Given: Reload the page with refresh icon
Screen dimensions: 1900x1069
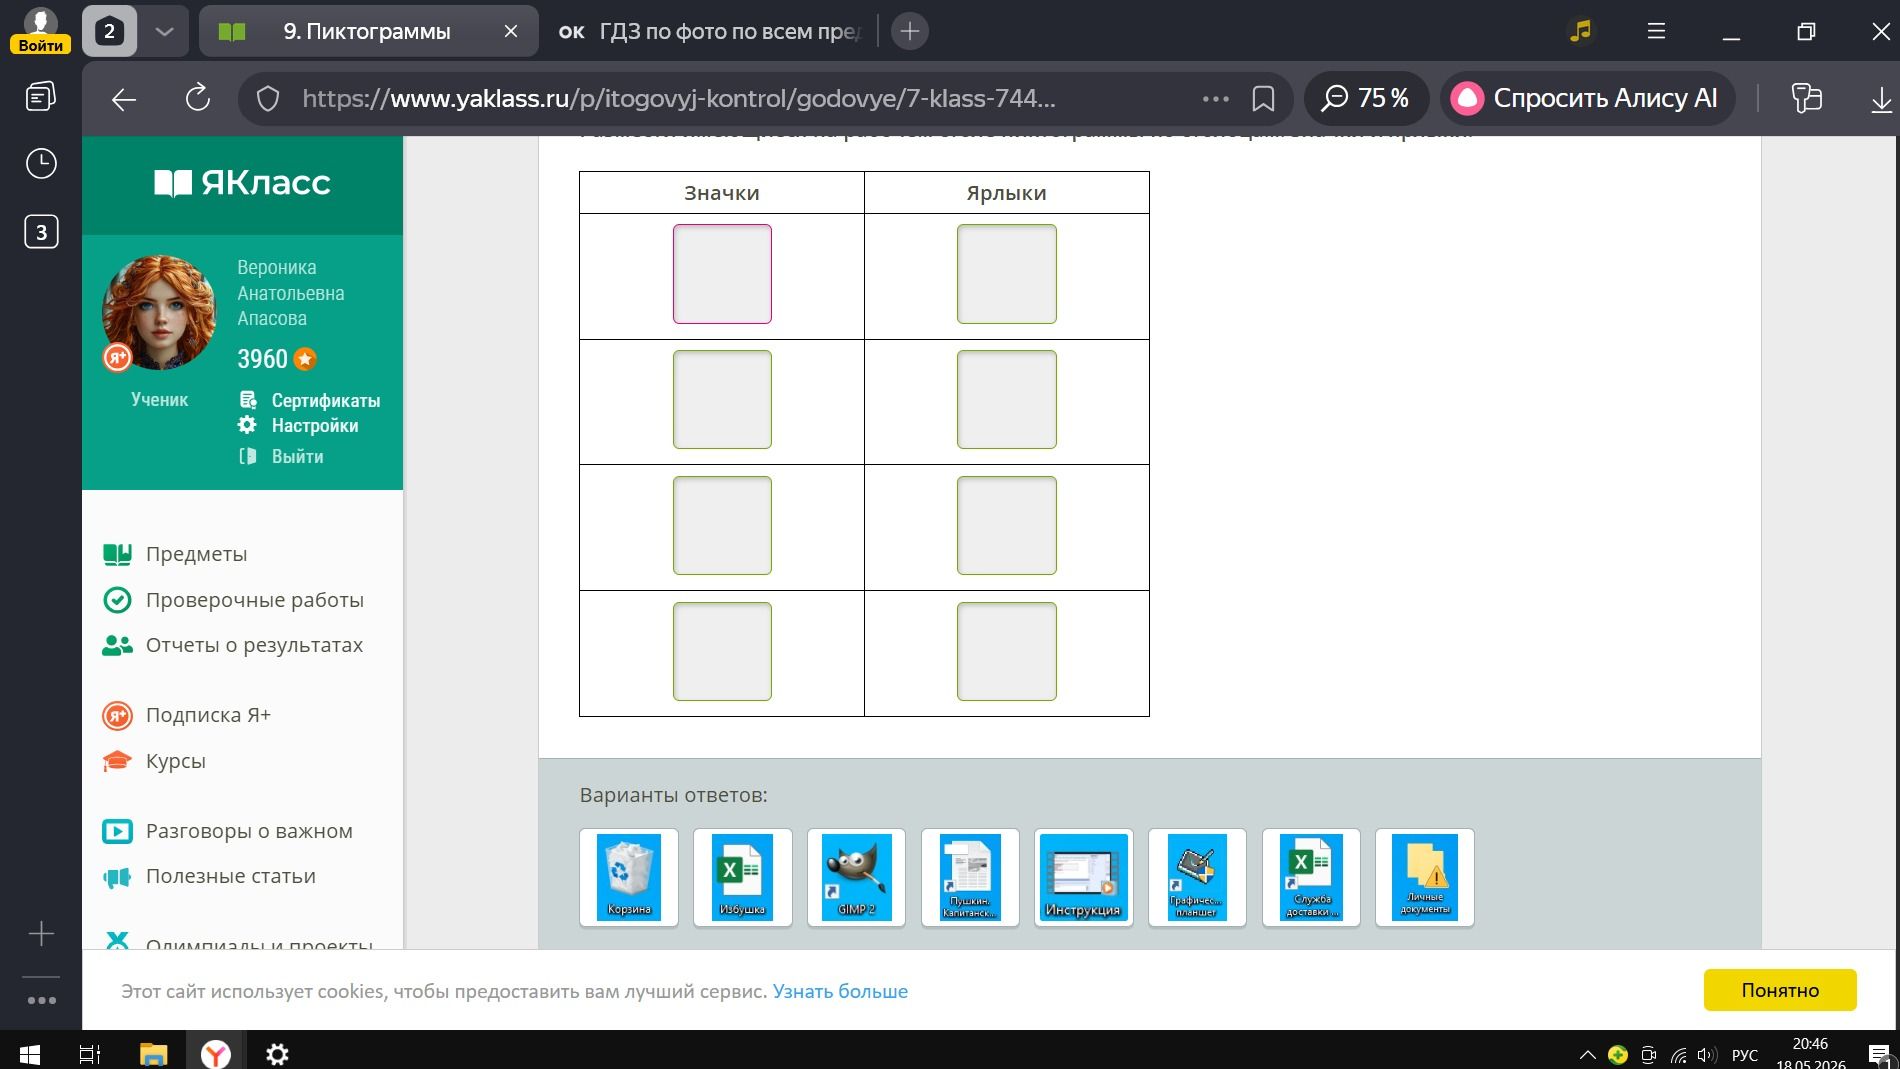Looking at the screenshot, I should [198, 98].
